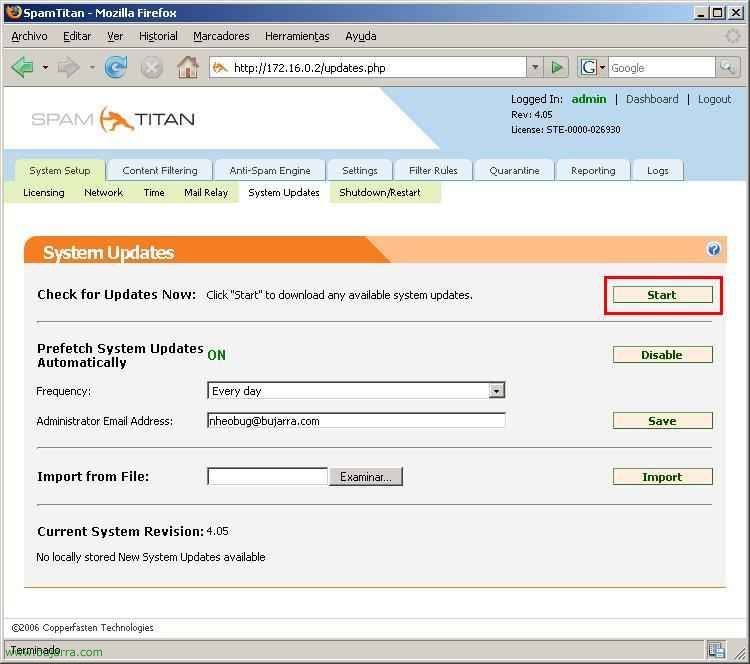Screen dimensions: 750x664
Task: Go to the Mail Relay sub-tab
Action: pos(206,192)
